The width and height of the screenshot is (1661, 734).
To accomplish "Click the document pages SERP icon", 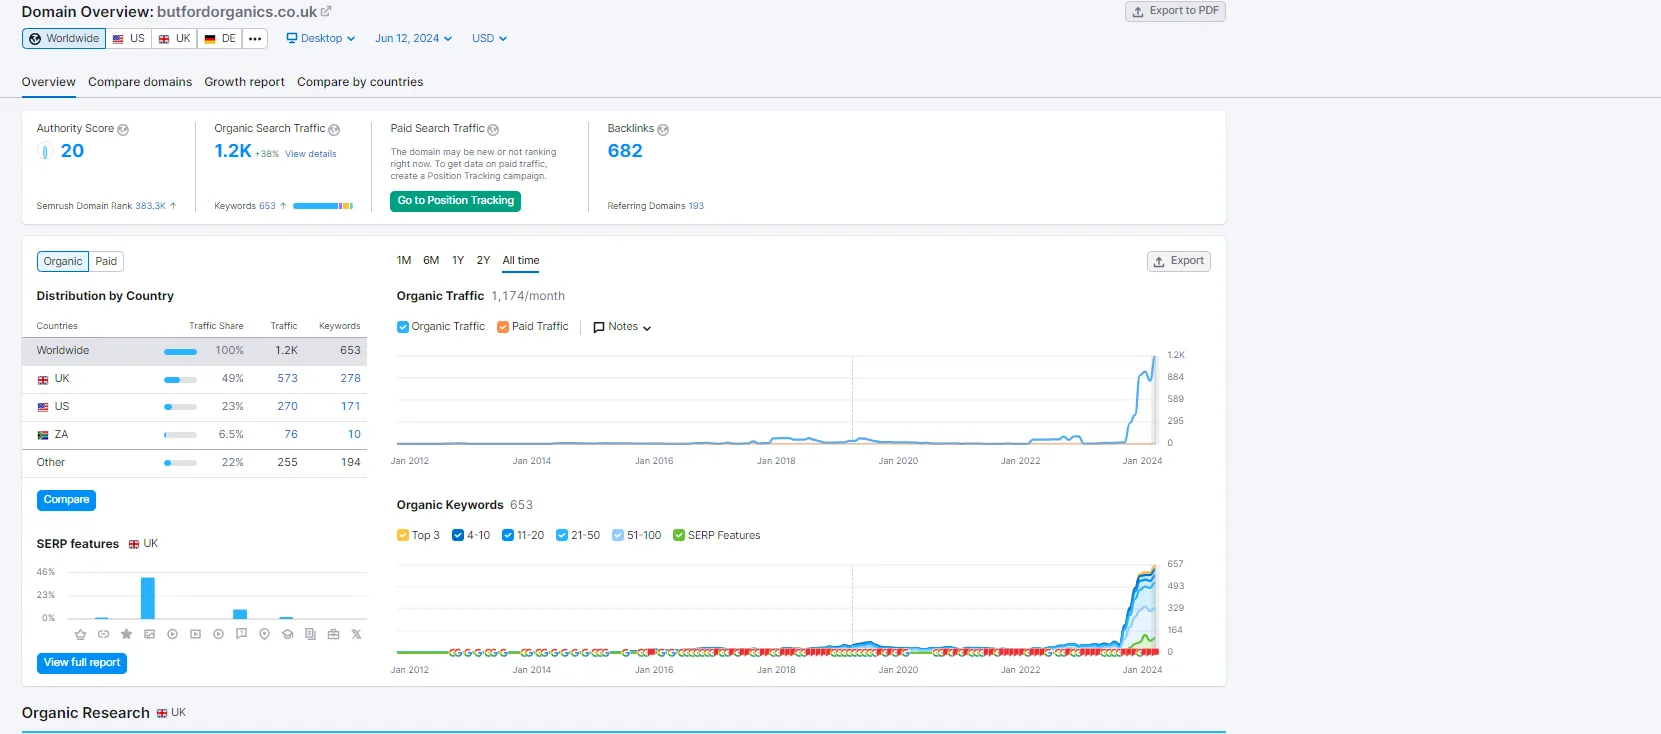I will [x=310, y=634].
